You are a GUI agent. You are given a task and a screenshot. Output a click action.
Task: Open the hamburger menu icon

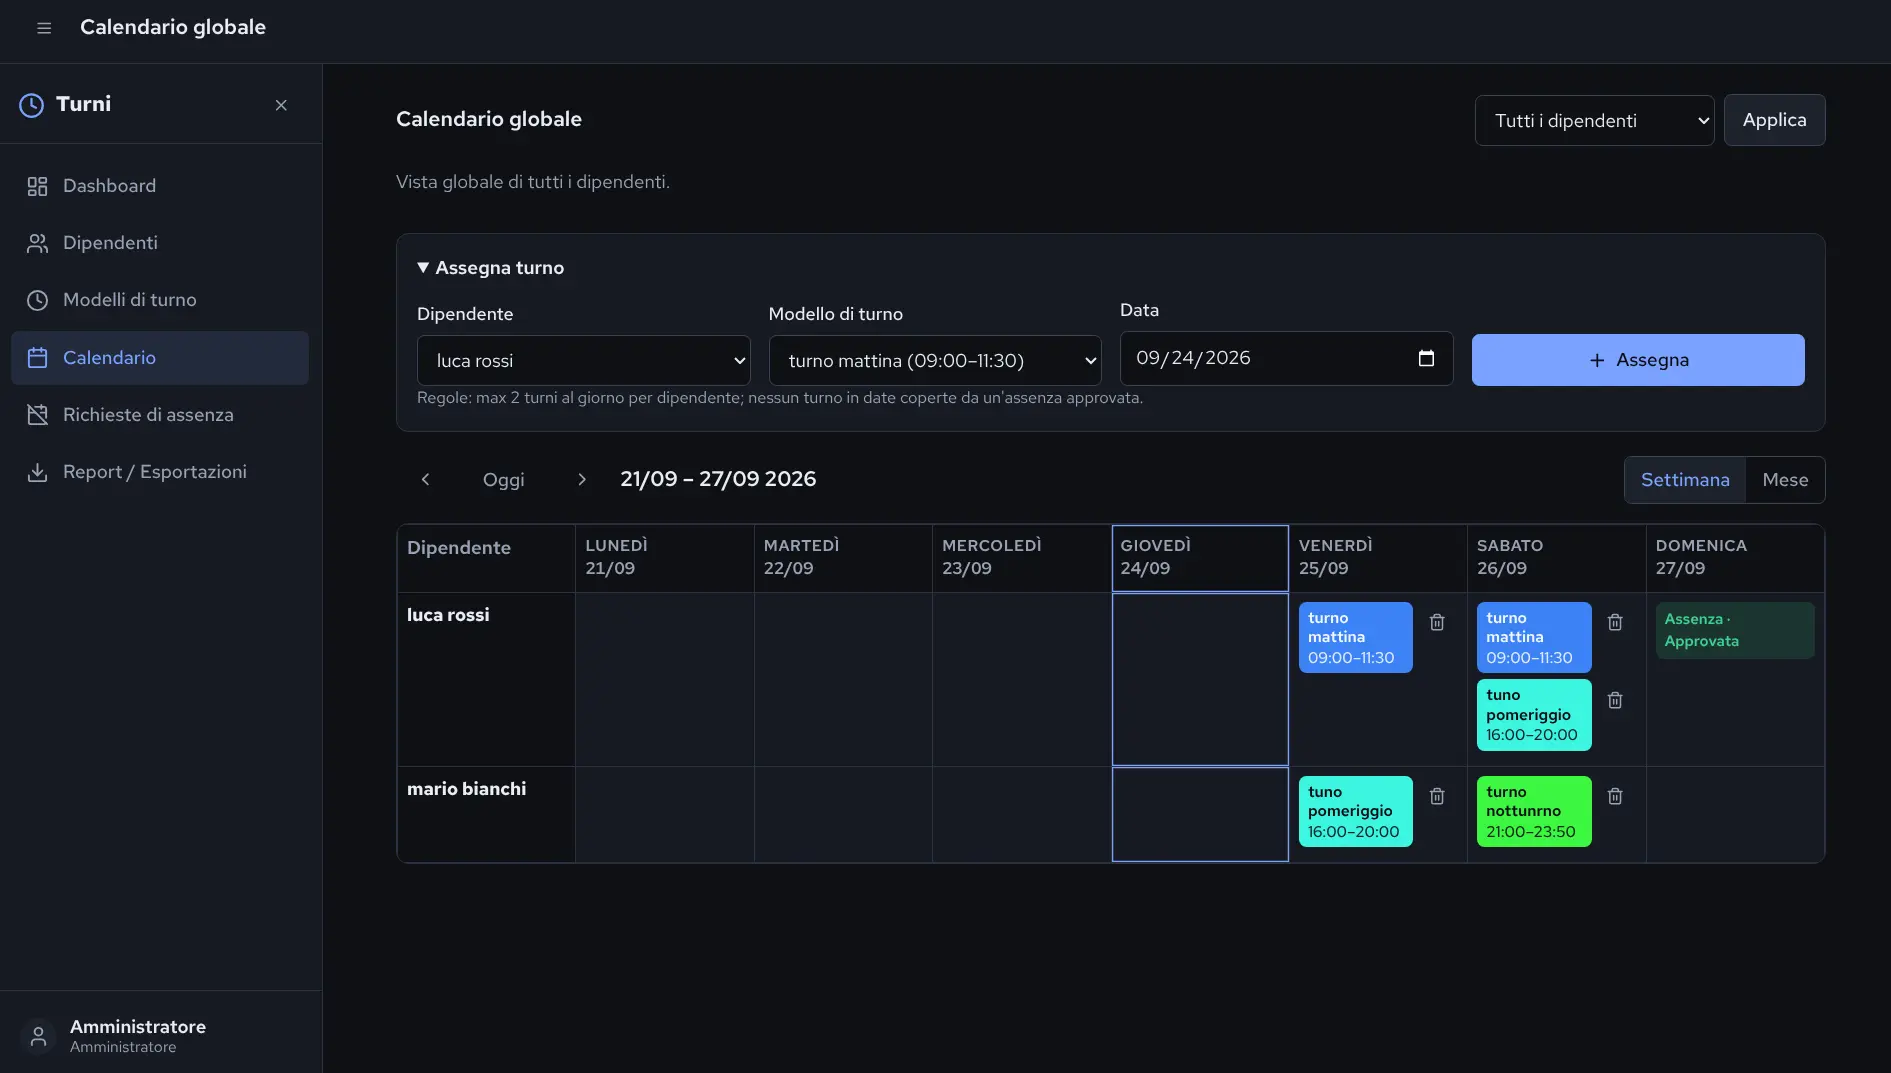click(x=44, y=28)
